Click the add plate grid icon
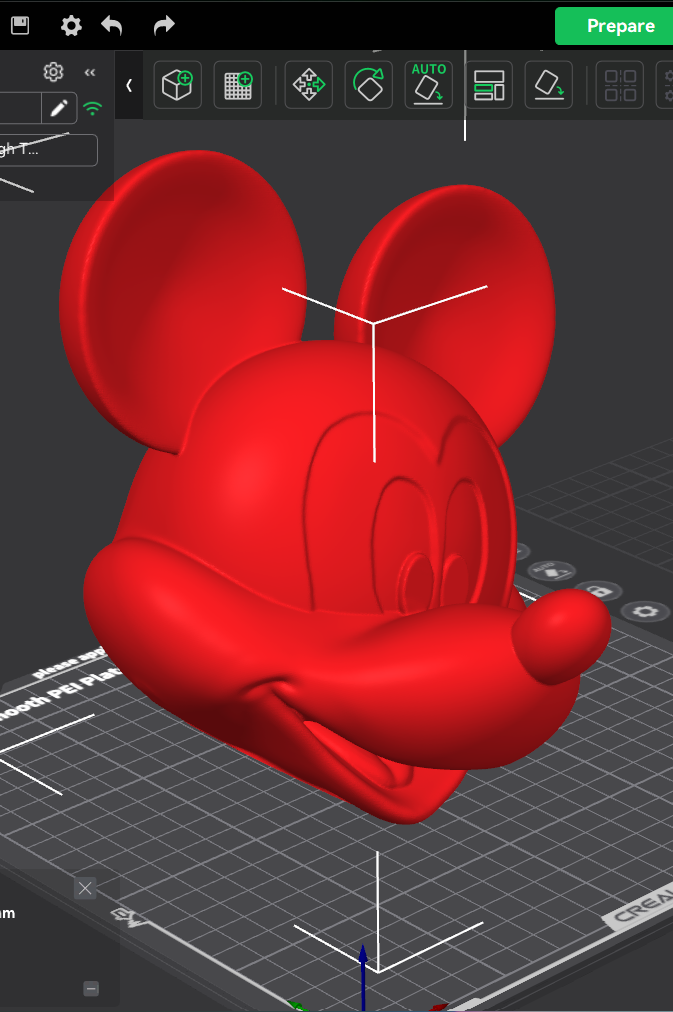This screenshot has height=1012, width=673. 237,85
